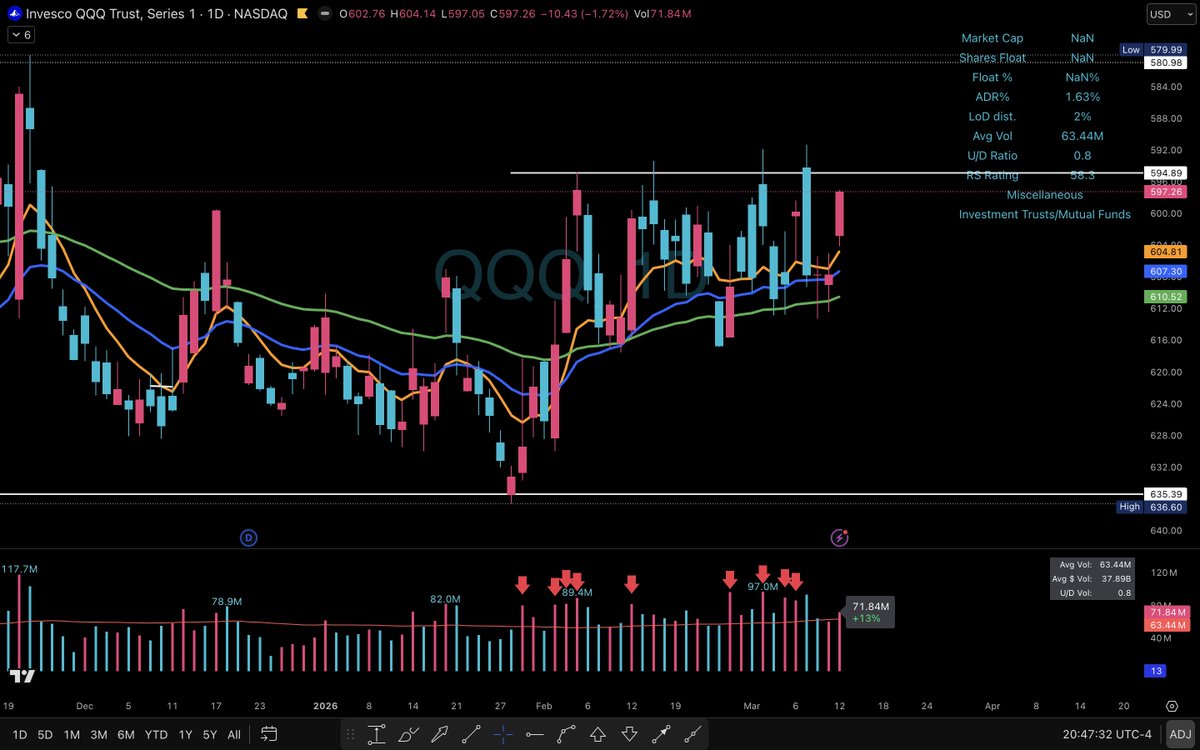Select the arrow down mark tool
This screenshot has width=1200, height=750.
(x=629, y=734)
